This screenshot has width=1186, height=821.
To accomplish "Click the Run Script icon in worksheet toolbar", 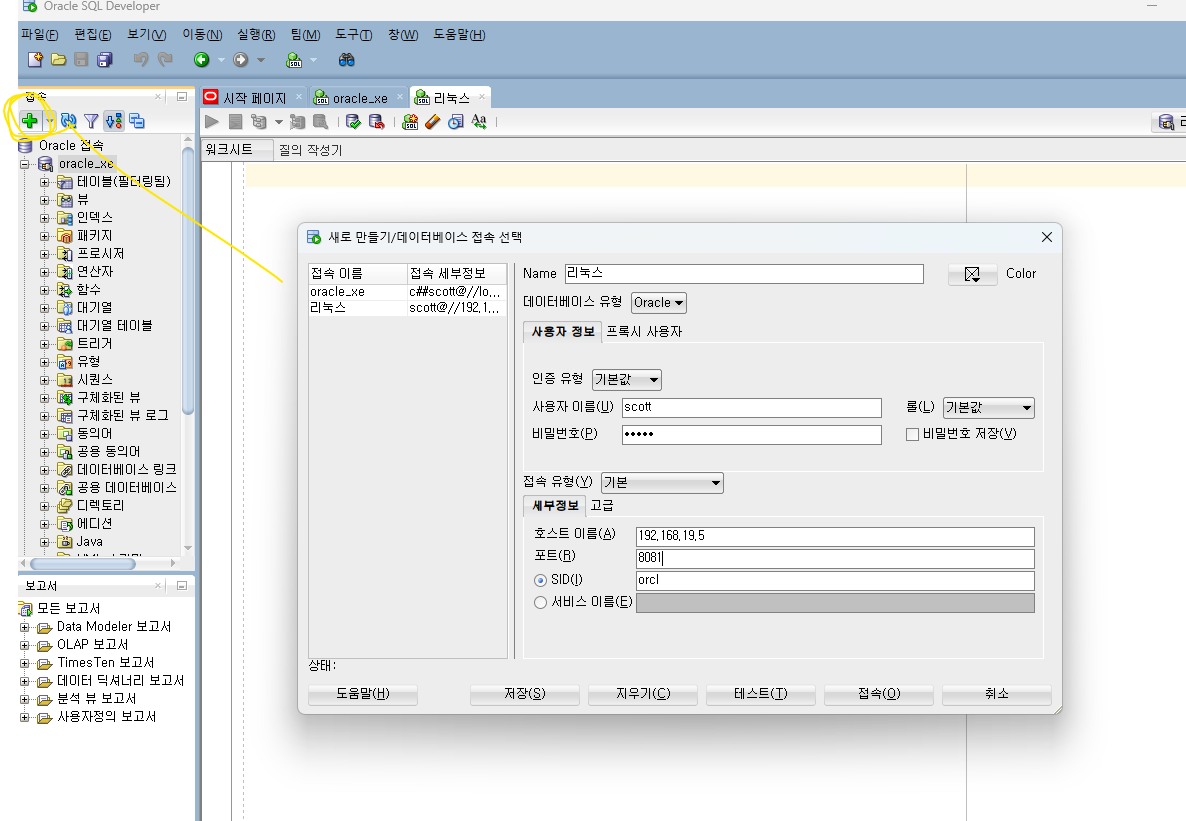I will click(235, 122).
